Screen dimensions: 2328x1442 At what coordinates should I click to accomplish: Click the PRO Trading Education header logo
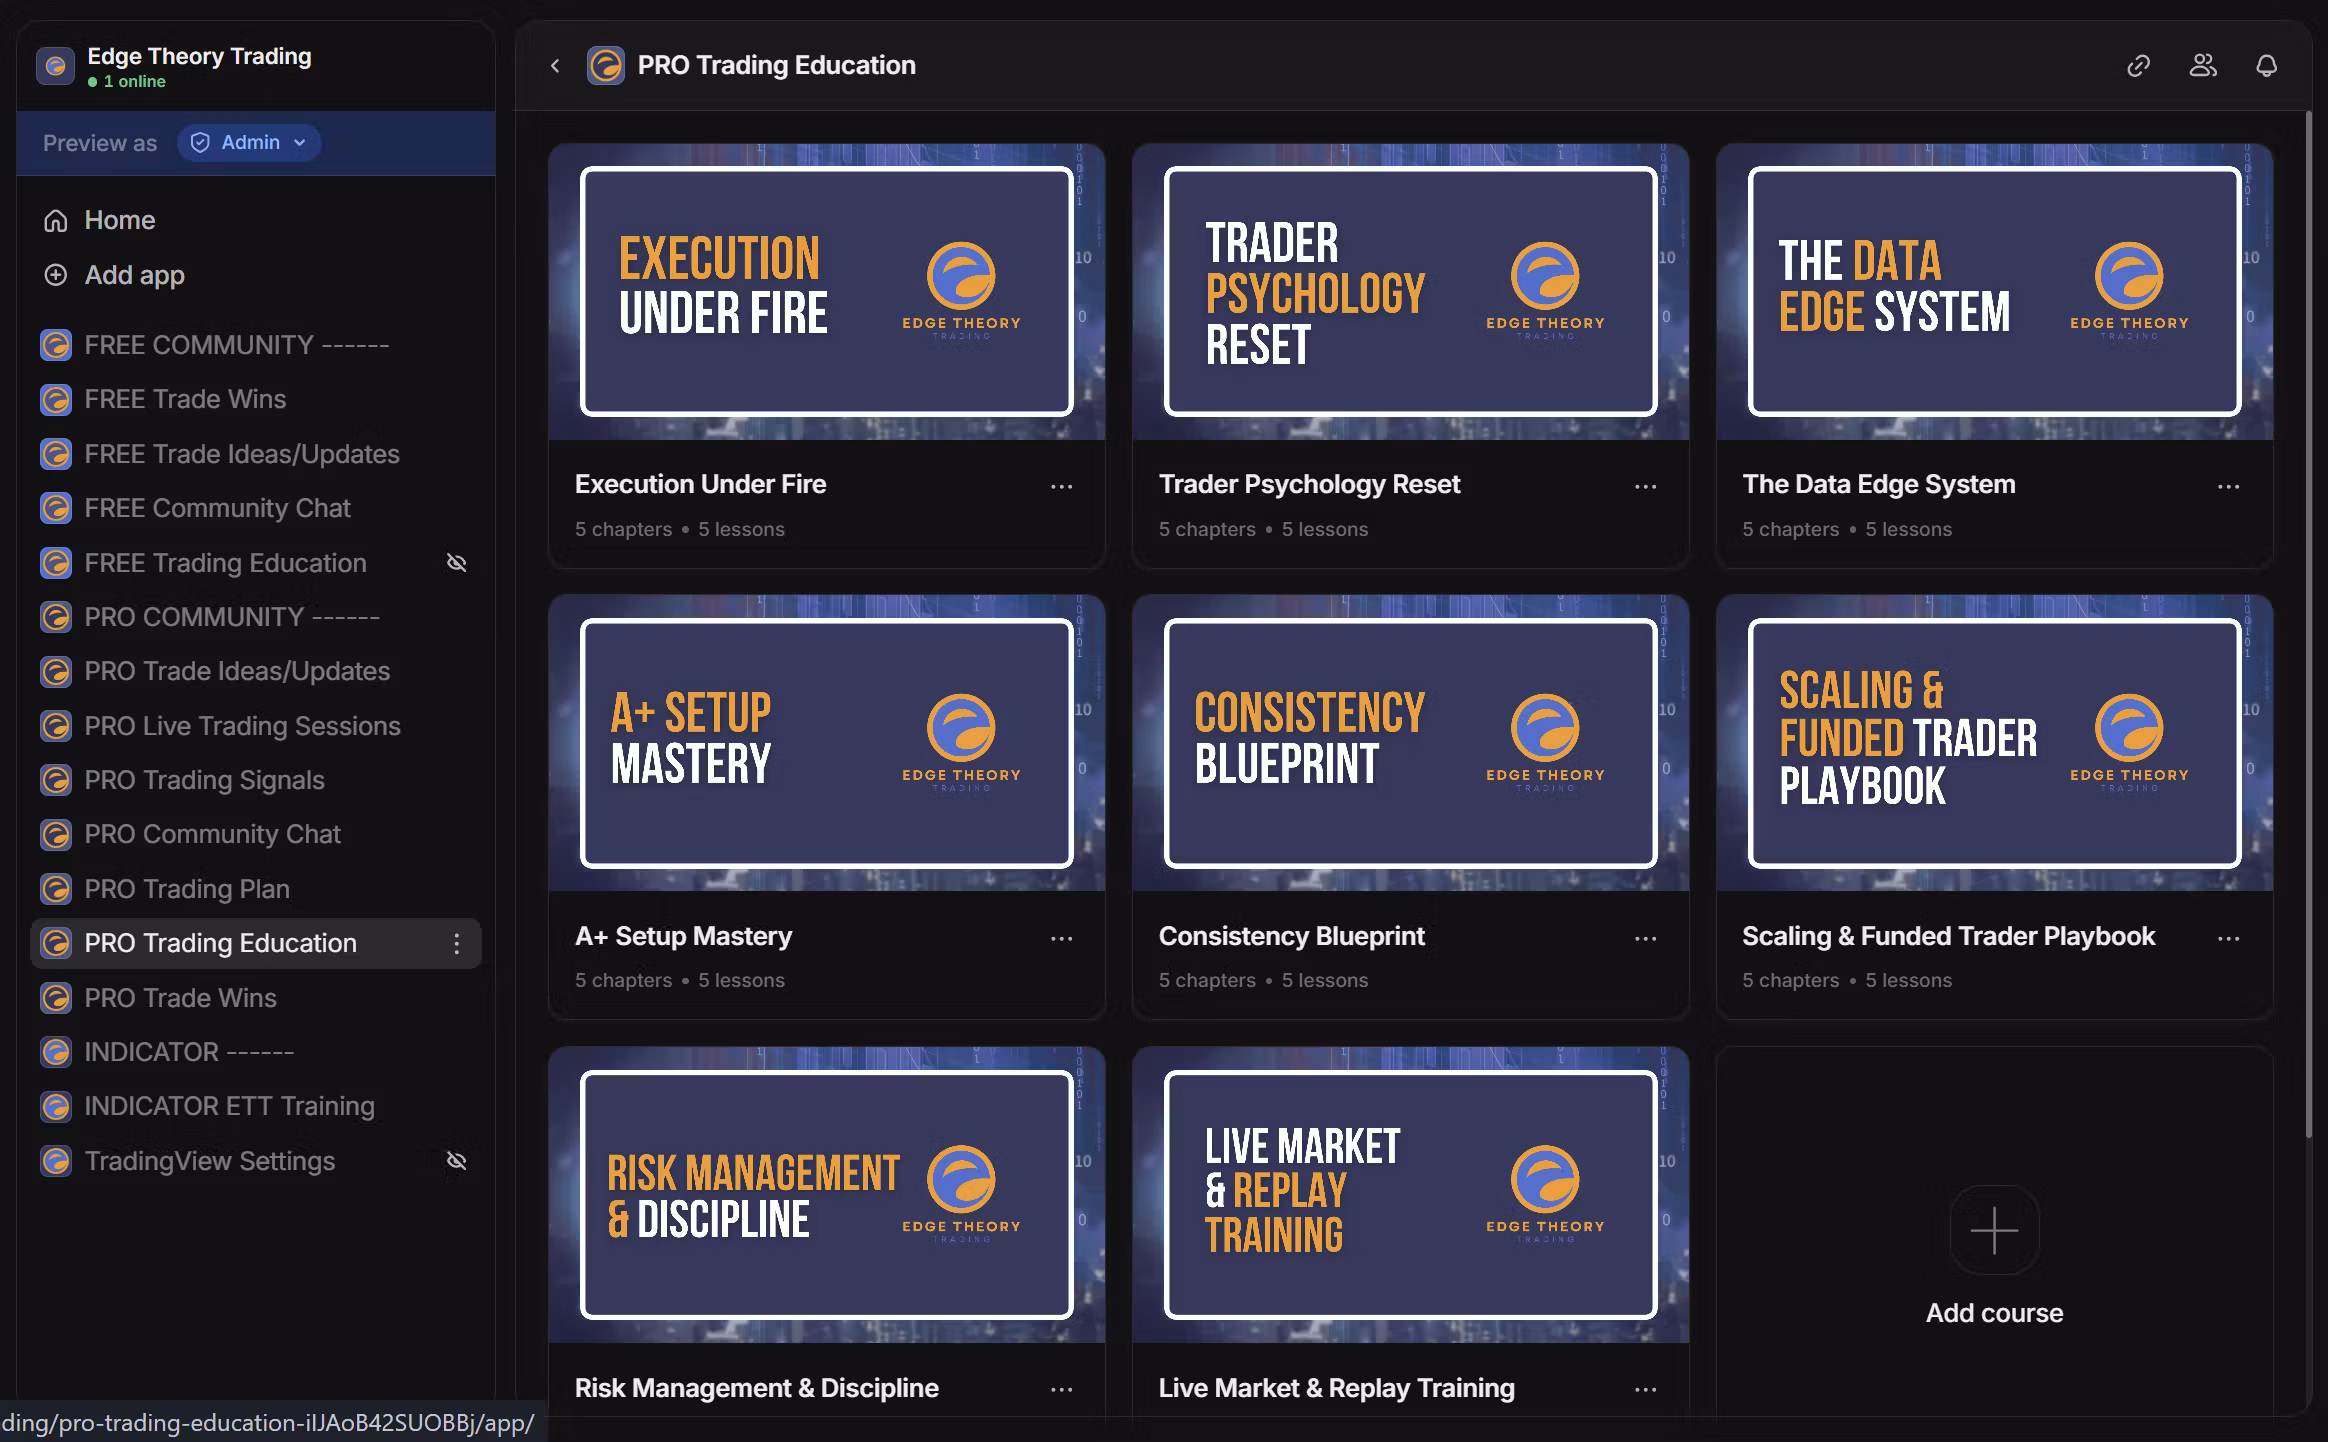click(x=605, y=66)
